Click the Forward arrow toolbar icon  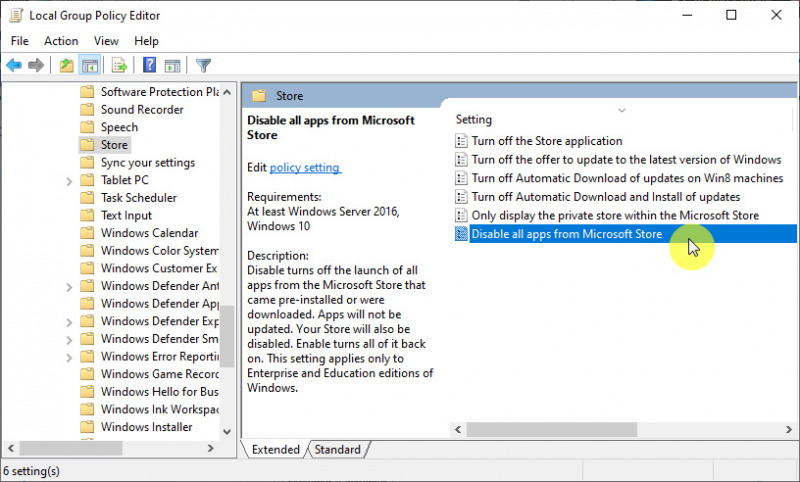(x=36, y=65)
